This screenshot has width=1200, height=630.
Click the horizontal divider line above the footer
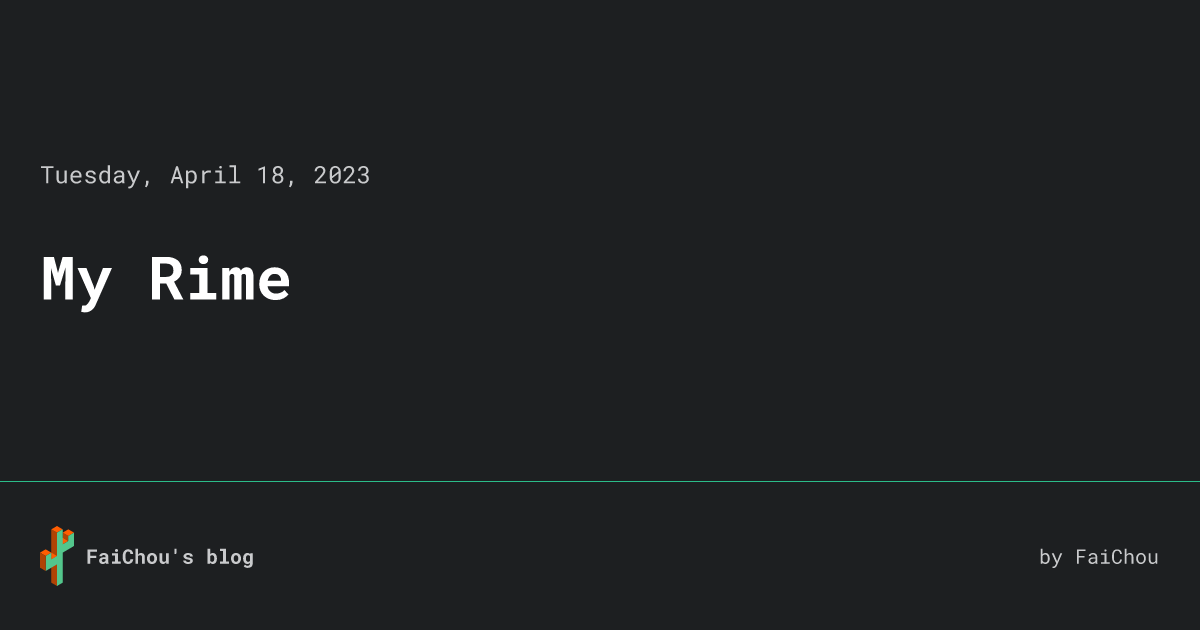tap(600, 481)
